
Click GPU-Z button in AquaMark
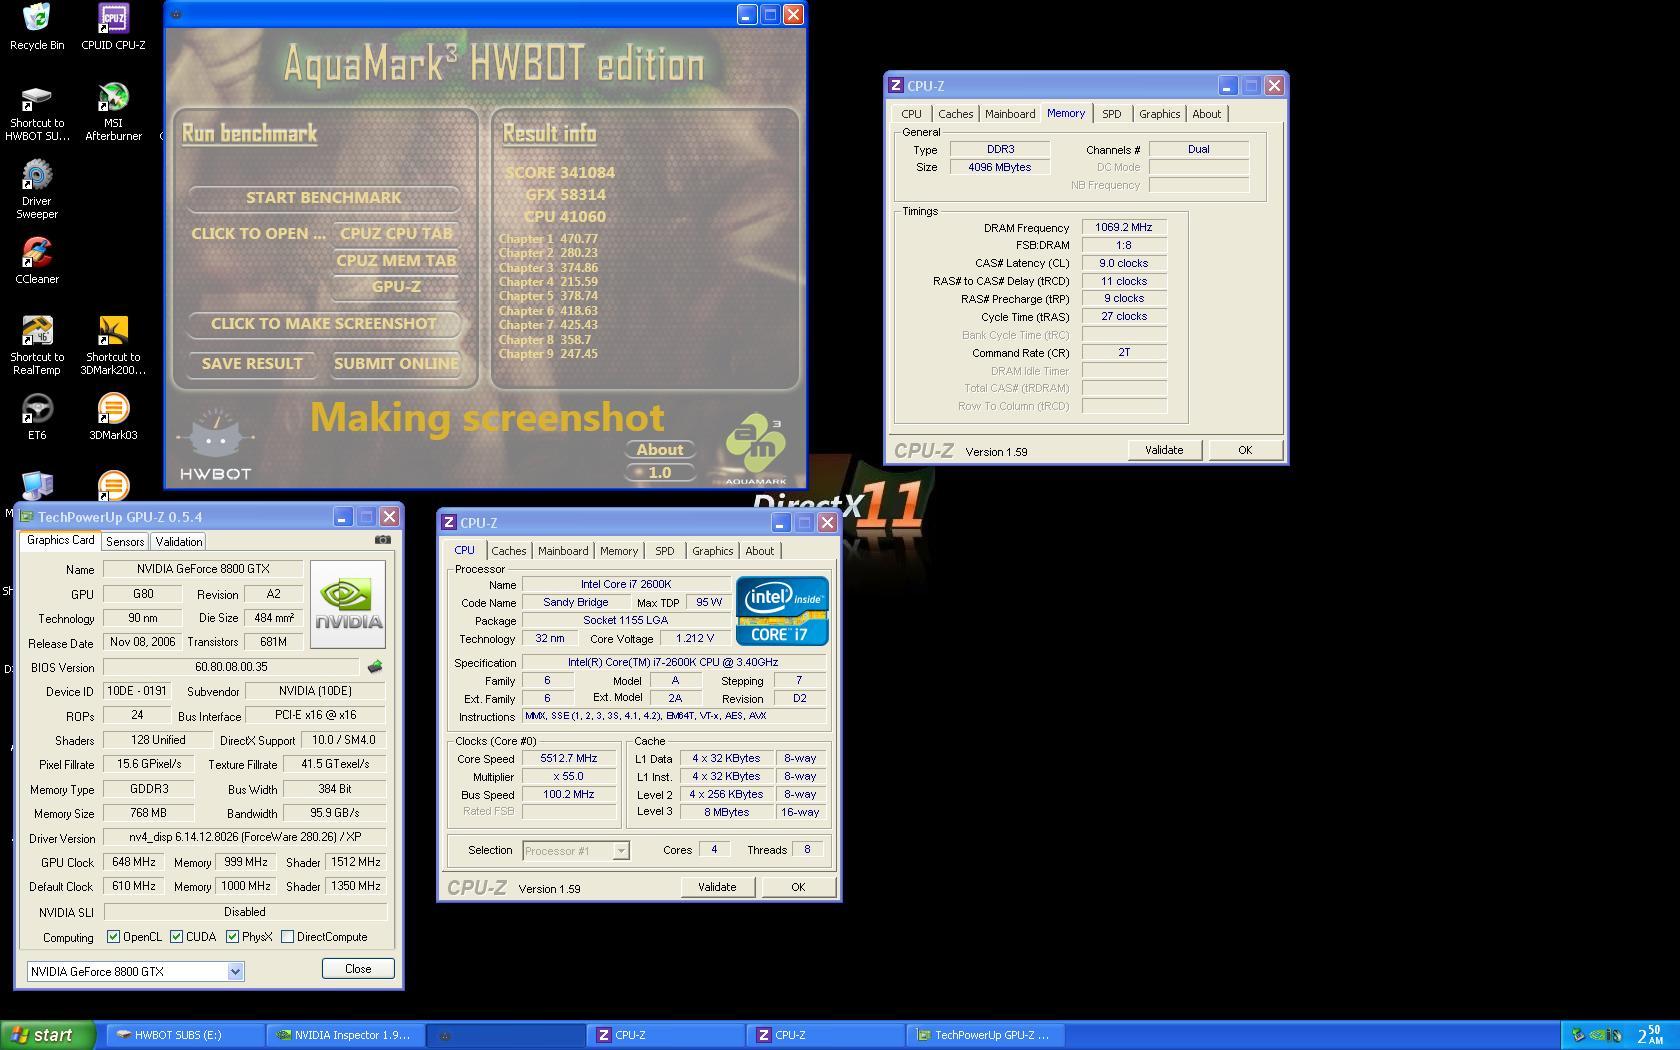[x=396, y=287]
